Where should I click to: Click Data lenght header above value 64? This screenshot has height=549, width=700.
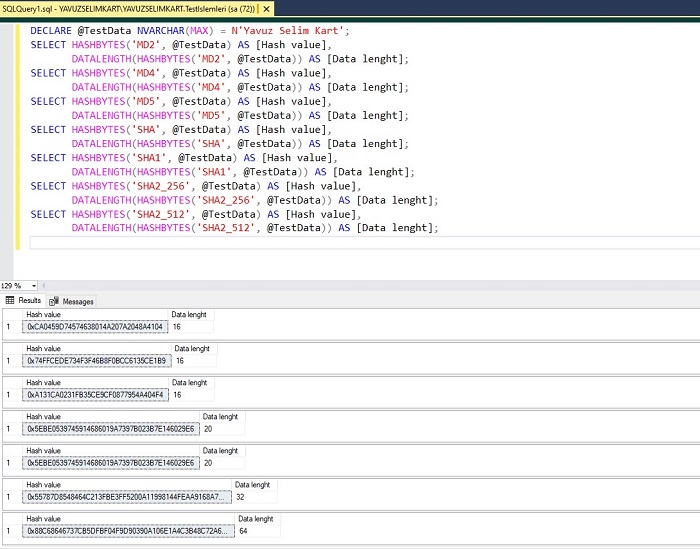(258, 519)
